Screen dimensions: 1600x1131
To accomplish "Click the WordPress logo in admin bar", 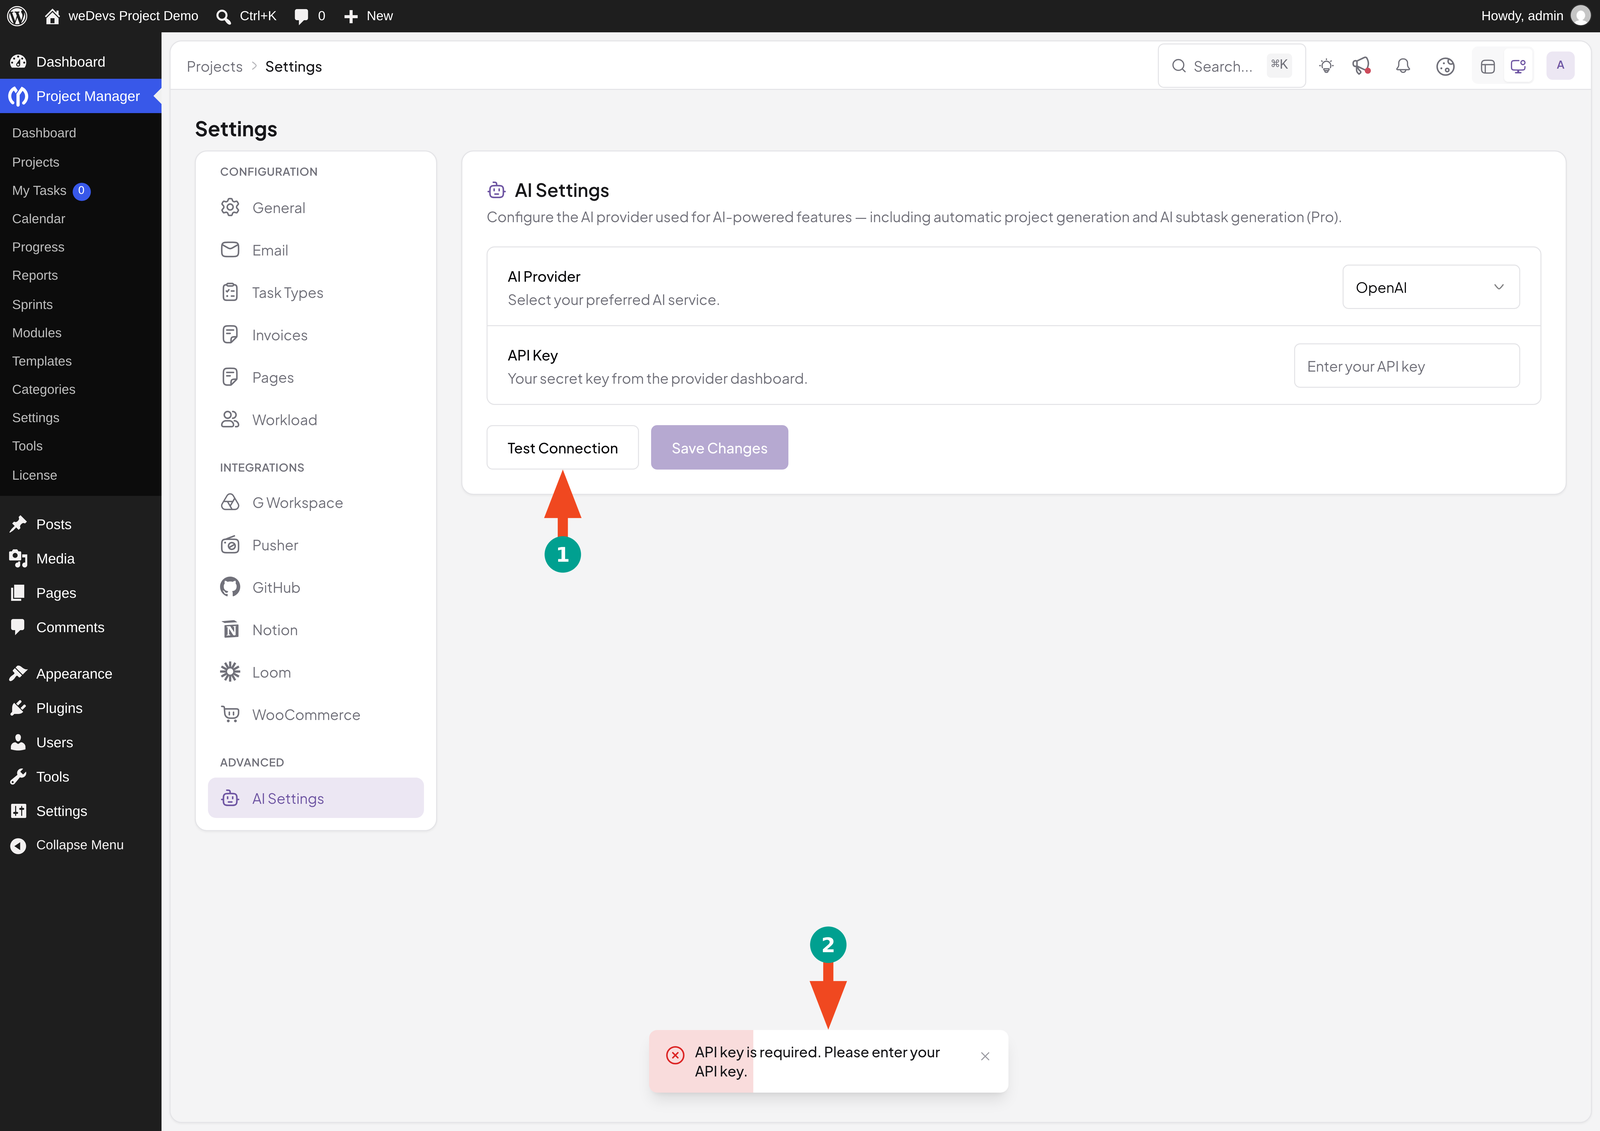I will 17,16.
